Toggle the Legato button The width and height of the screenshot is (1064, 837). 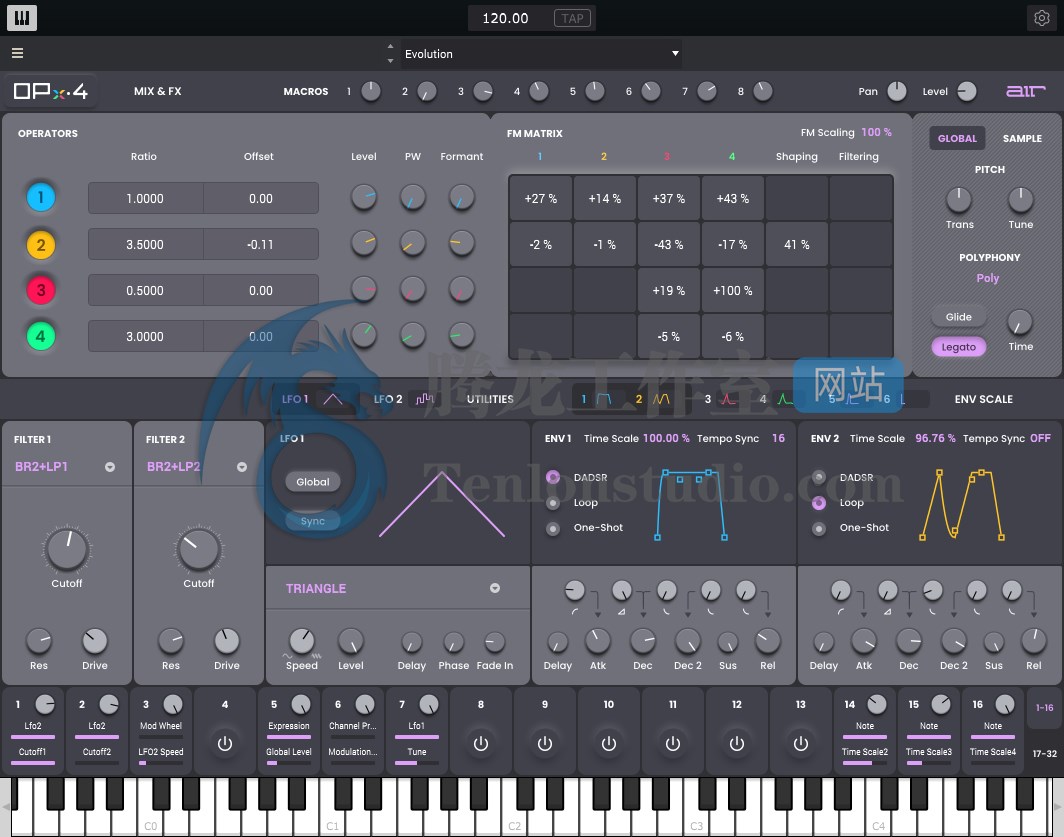click(958, 347)
